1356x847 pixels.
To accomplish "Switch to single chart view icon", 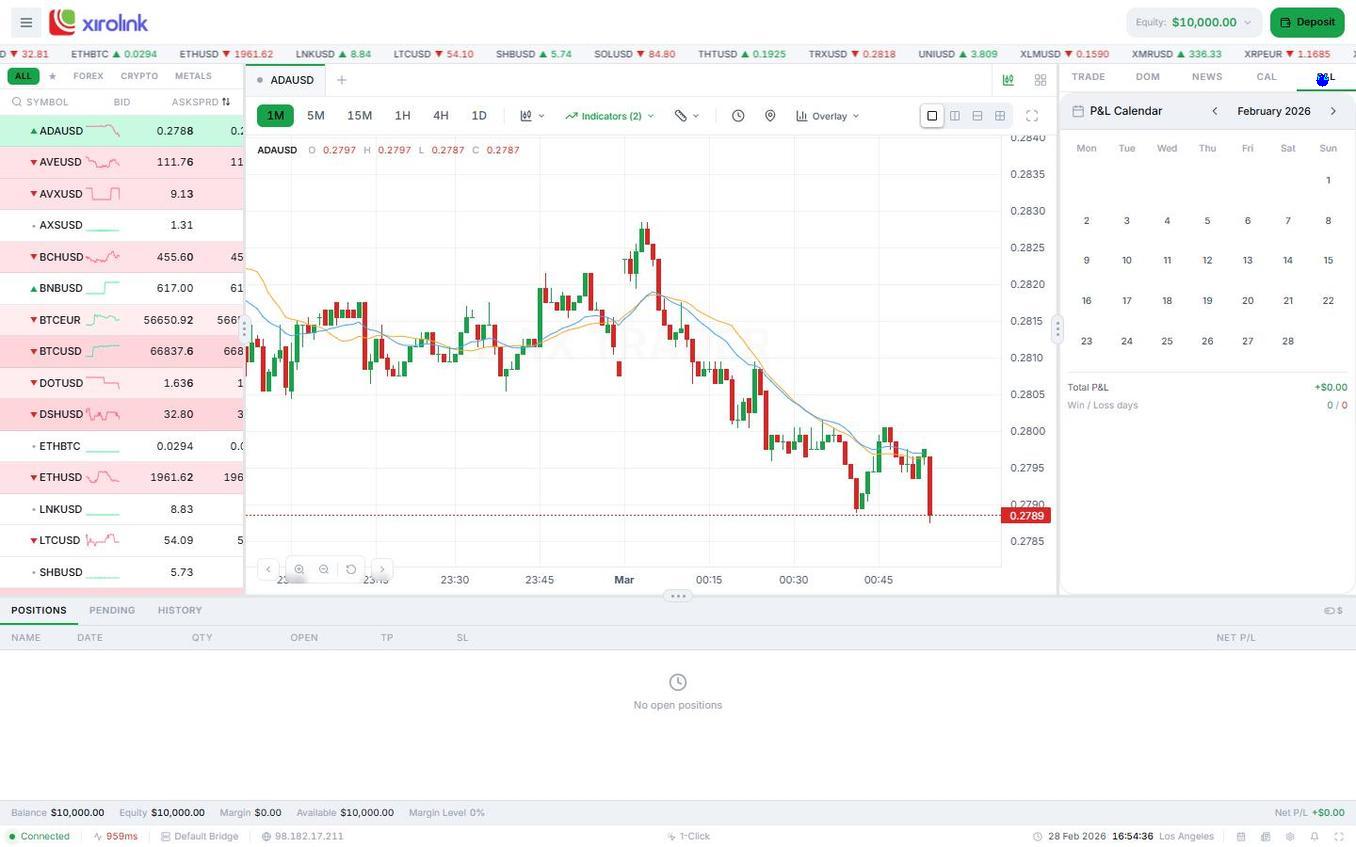I will pyautogui.click(x=1008, y=80).
